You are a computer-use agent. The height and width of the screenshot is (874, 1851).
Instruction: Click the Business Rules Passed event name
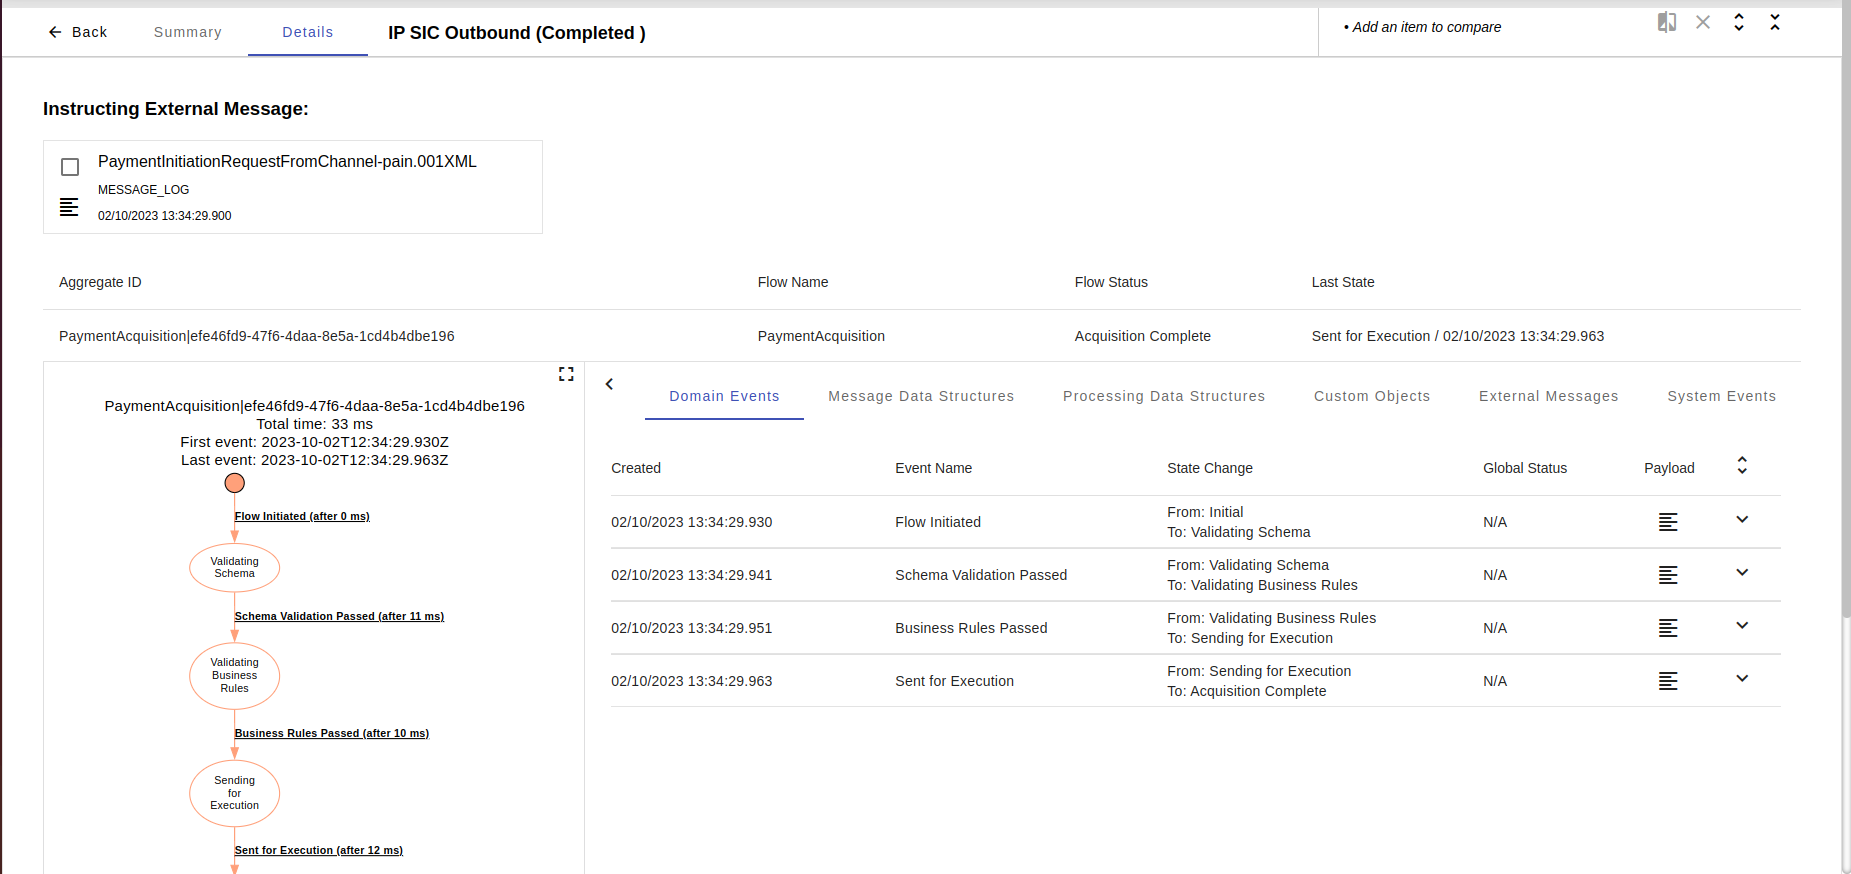coord(971,628)
